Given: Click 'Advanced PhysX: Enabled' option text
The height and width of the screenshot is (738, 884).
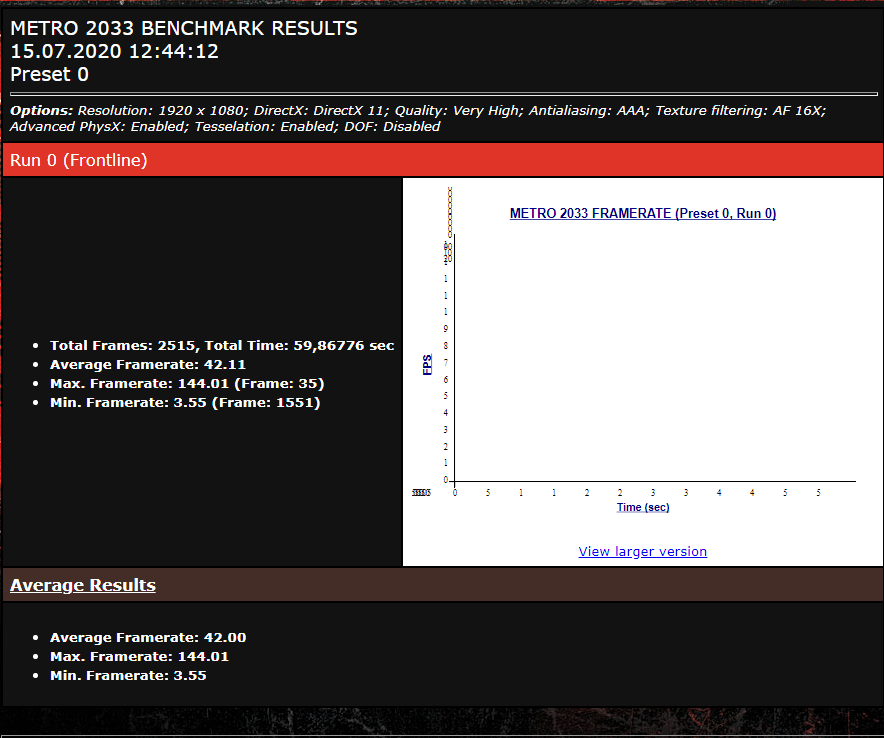Looking at the screenshot, I should coord(99,126).
